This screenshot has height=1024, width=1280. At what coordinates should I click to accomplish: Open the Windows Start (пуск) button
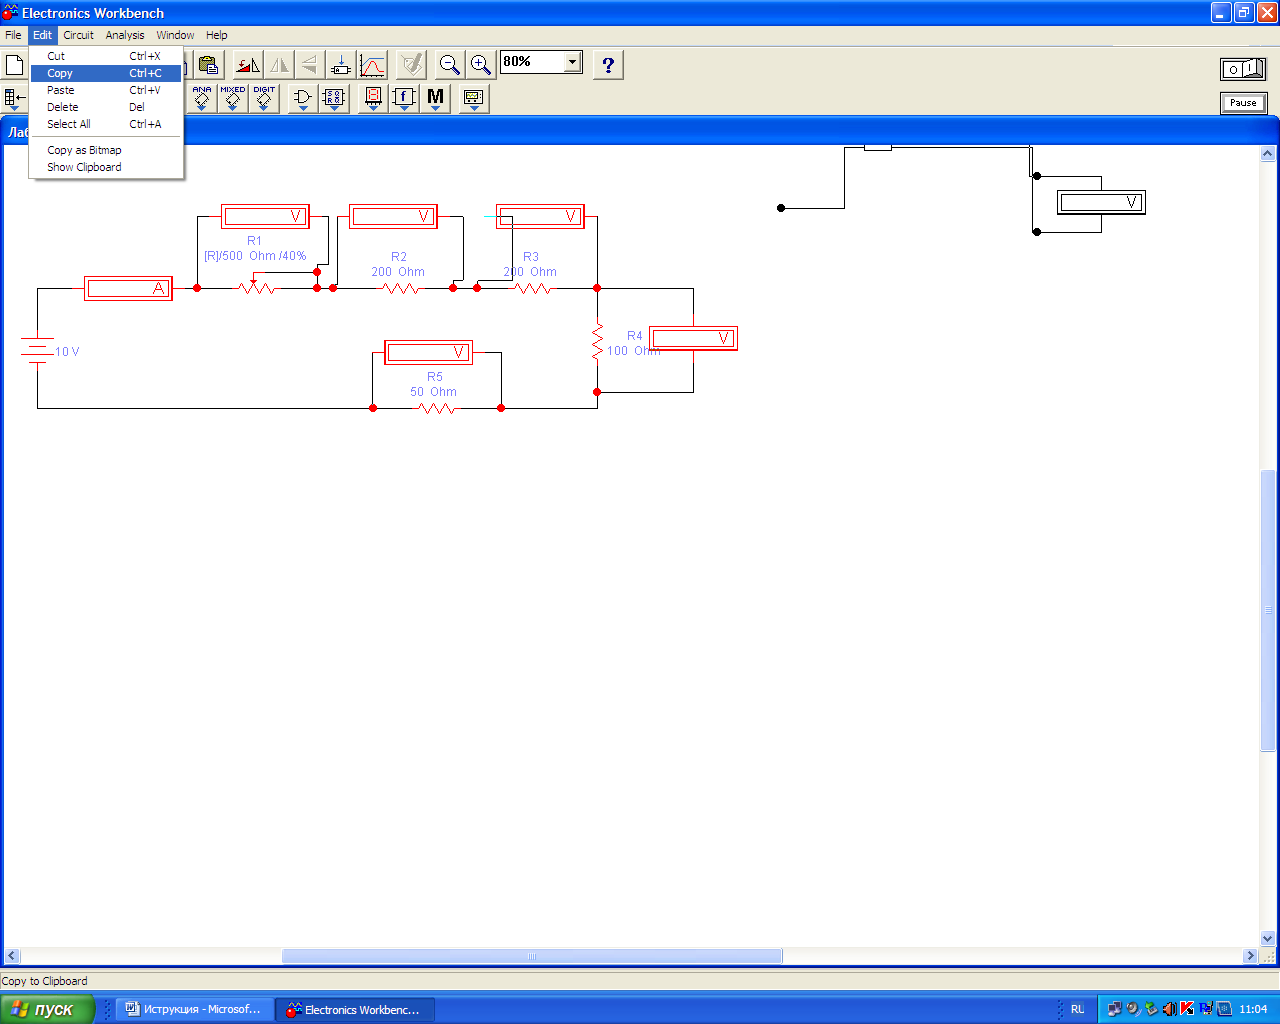click(x=47, y=1009)
